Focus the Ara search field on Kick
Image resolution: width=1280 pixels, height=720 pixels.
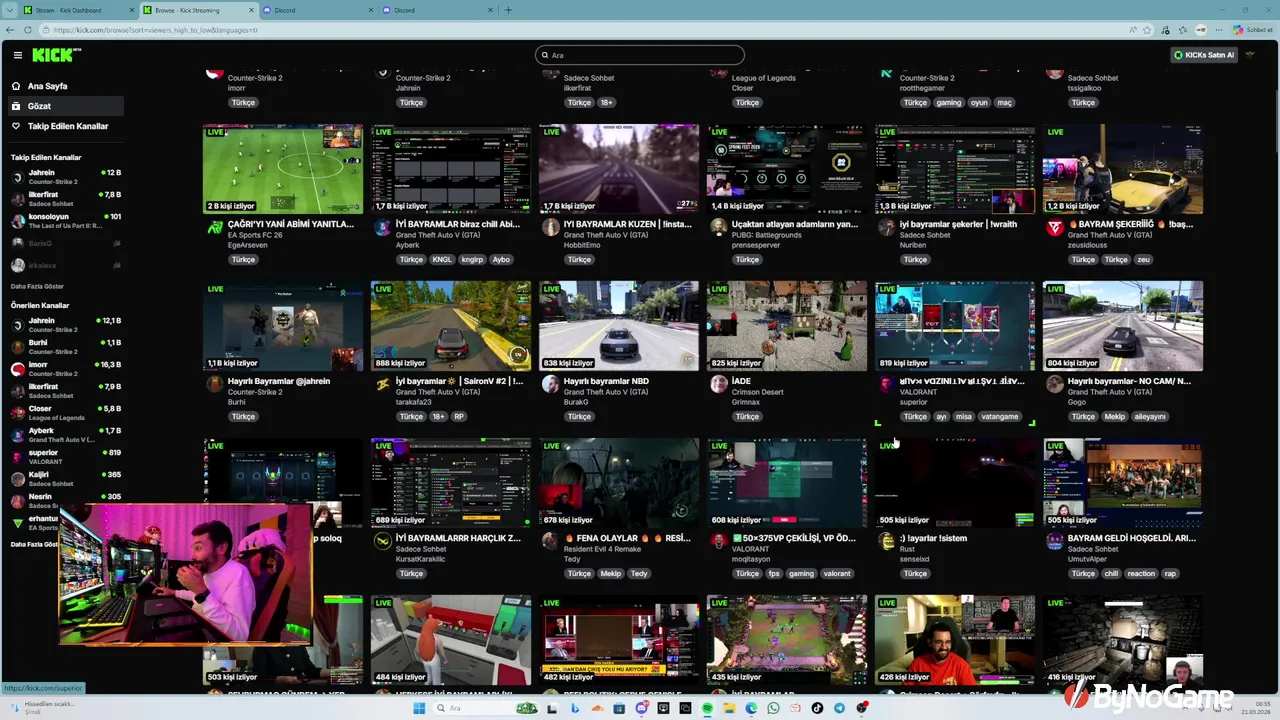(640, 55)
